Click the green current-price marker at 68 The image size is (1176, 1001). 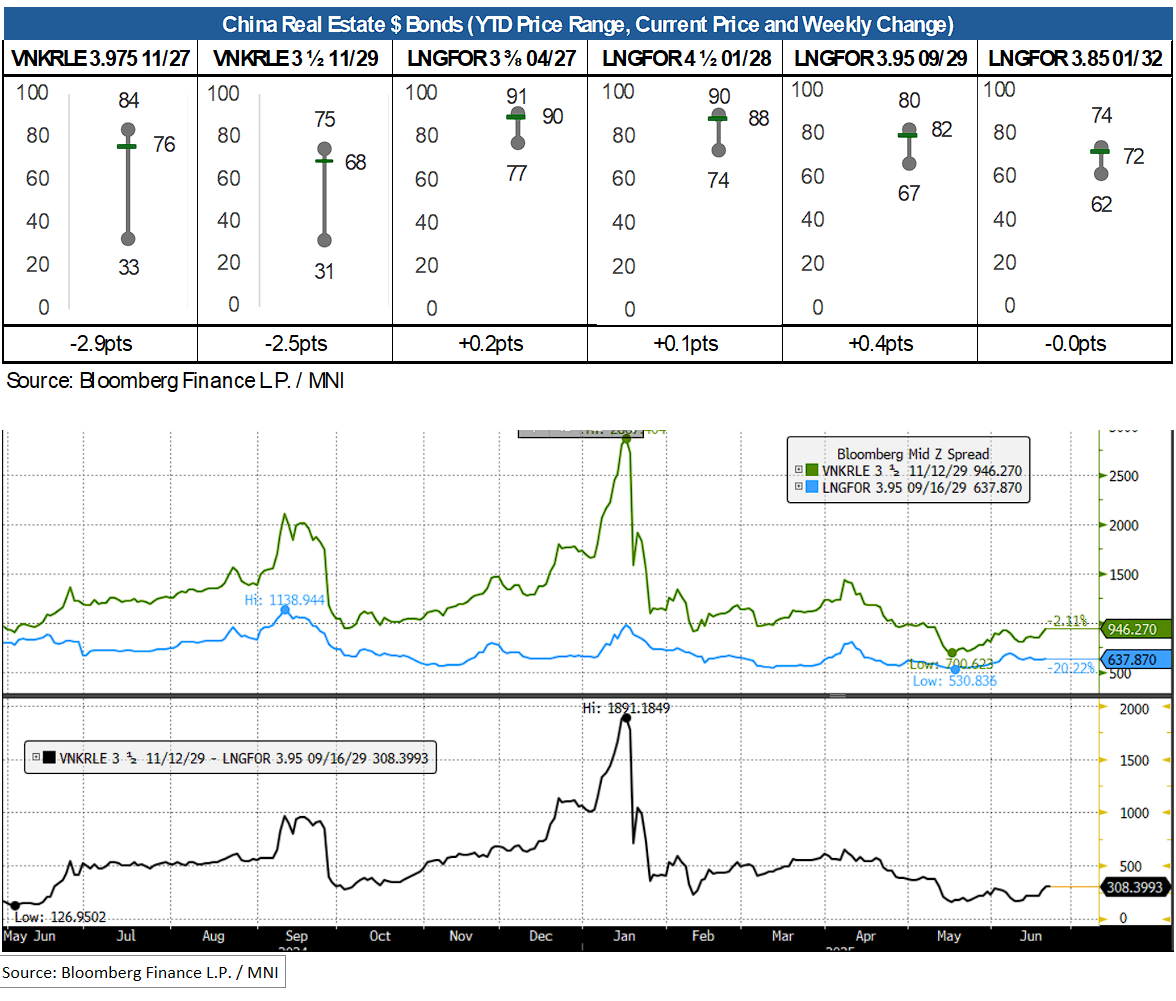pyautogui.click(x=324, y=161)
